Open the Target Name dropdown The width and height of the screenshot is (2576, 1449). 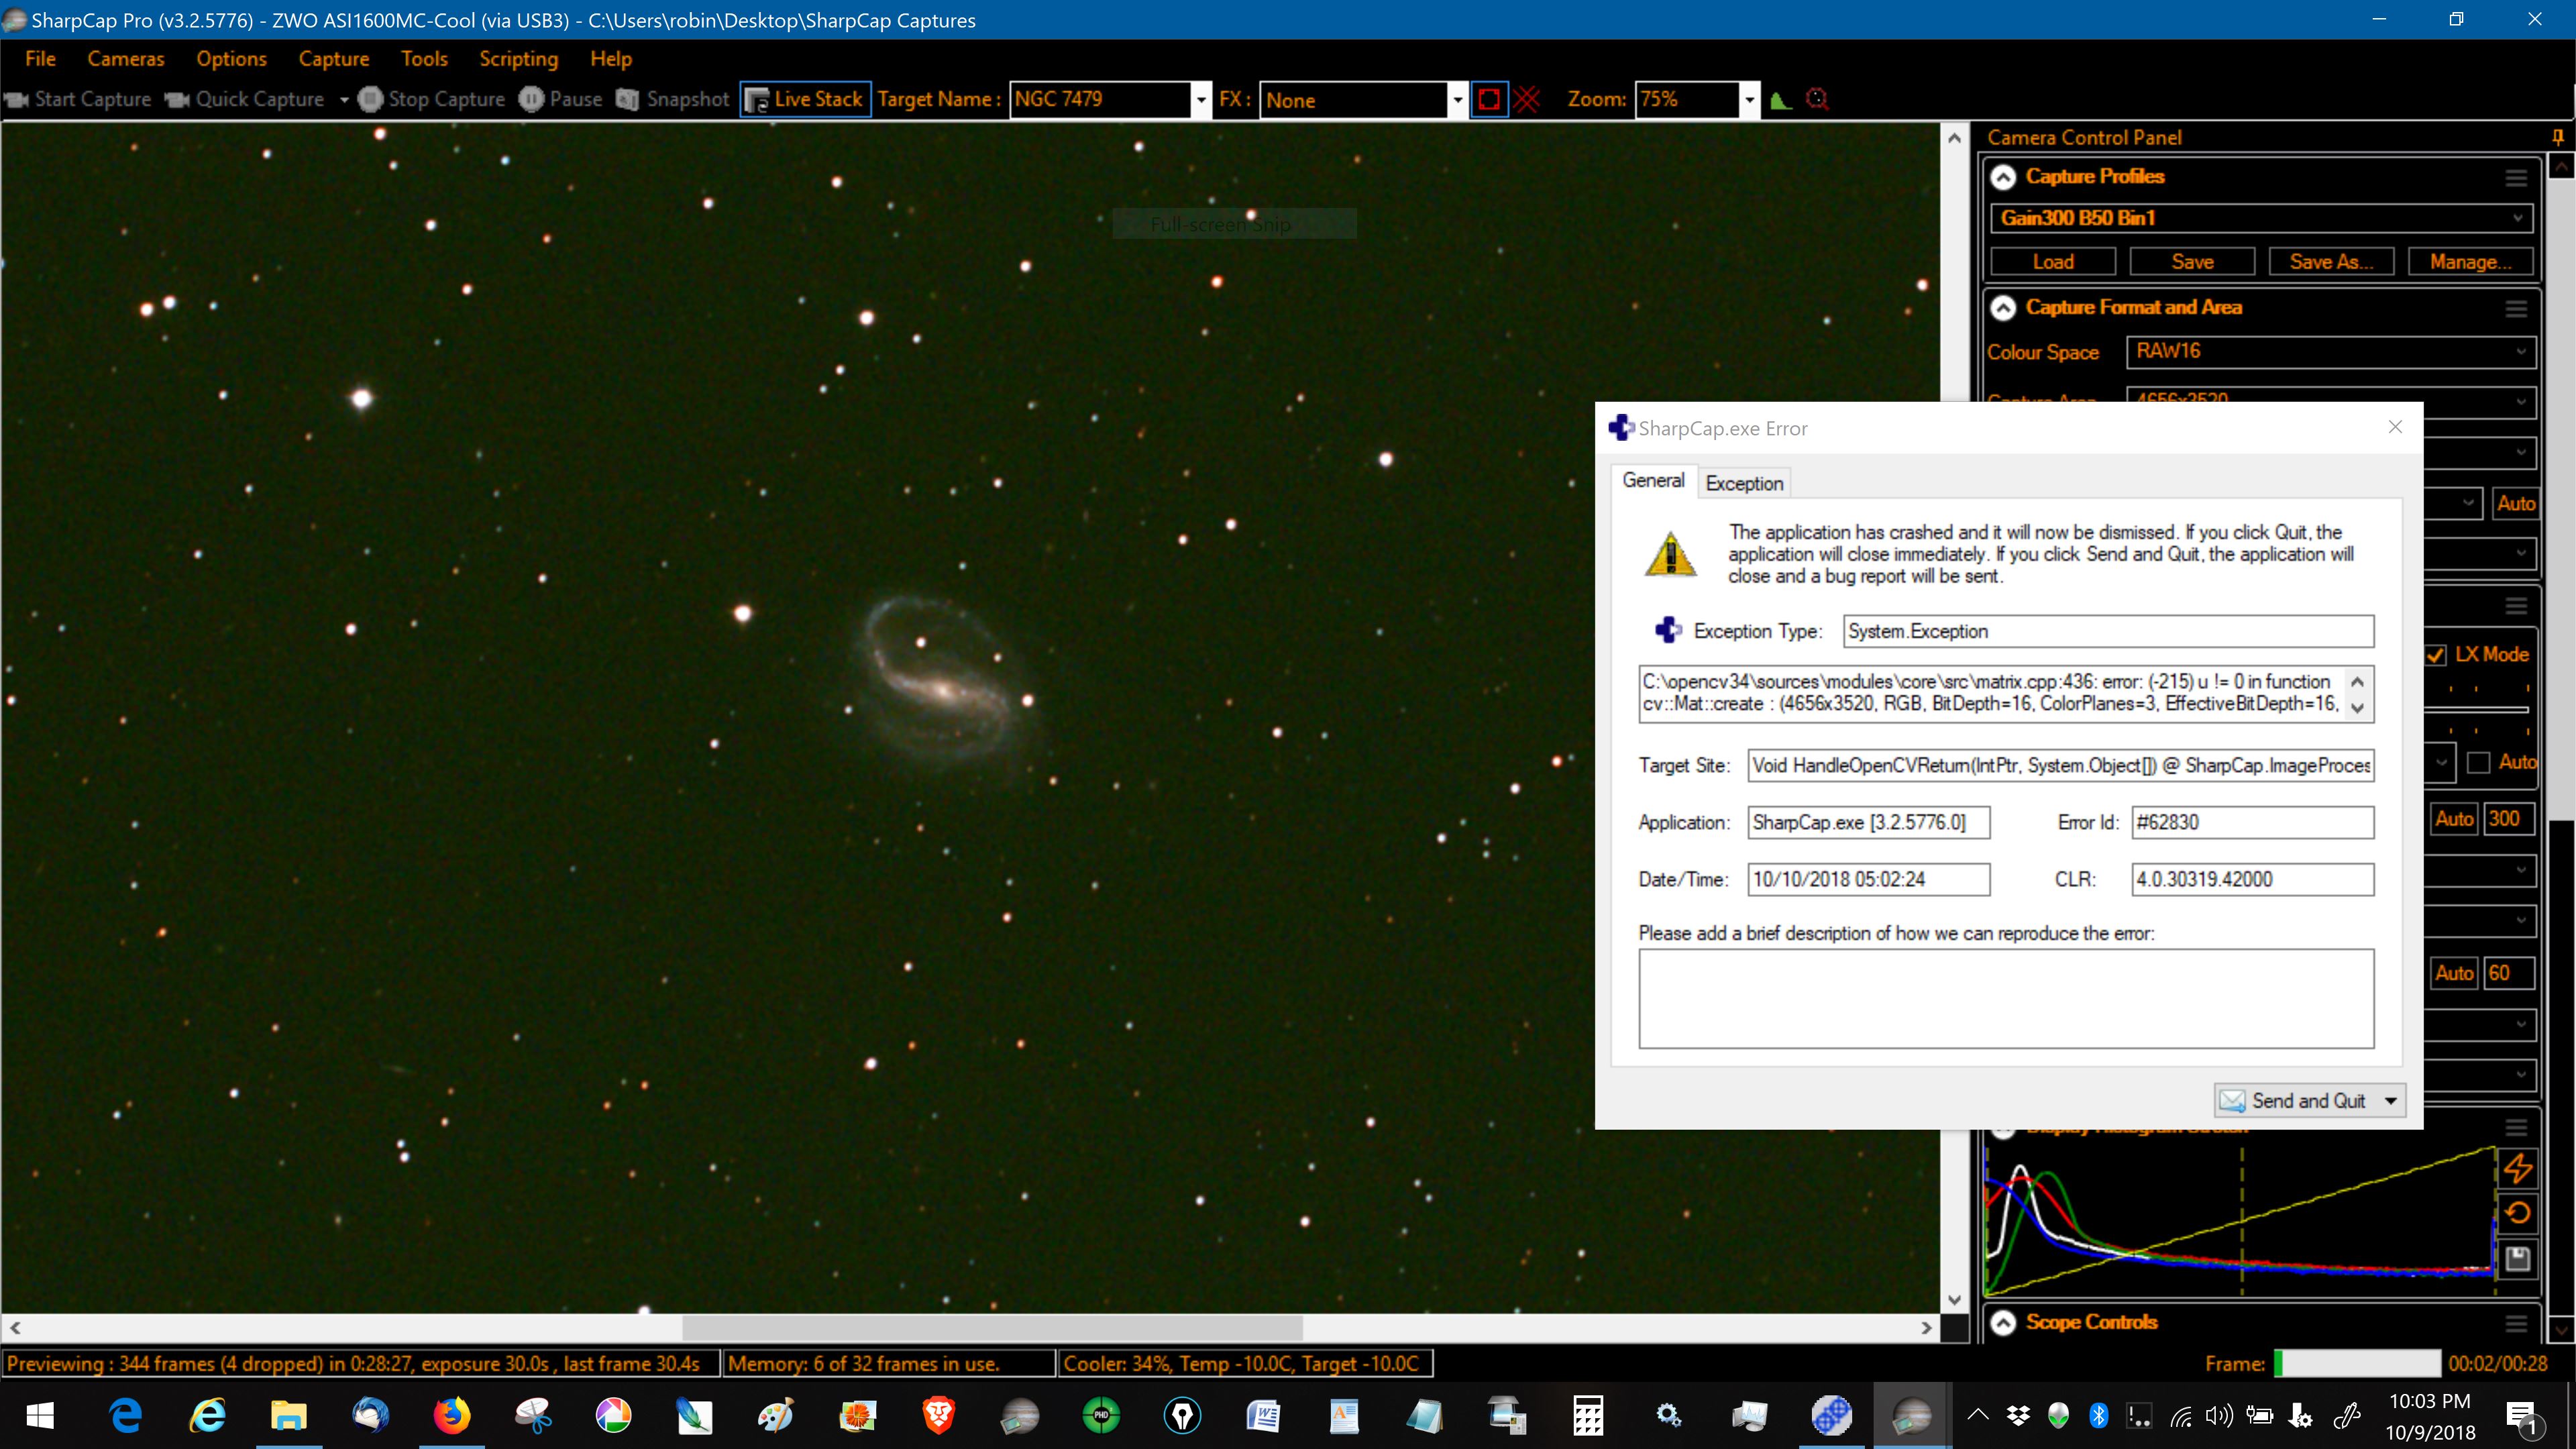coord(1201,100)
